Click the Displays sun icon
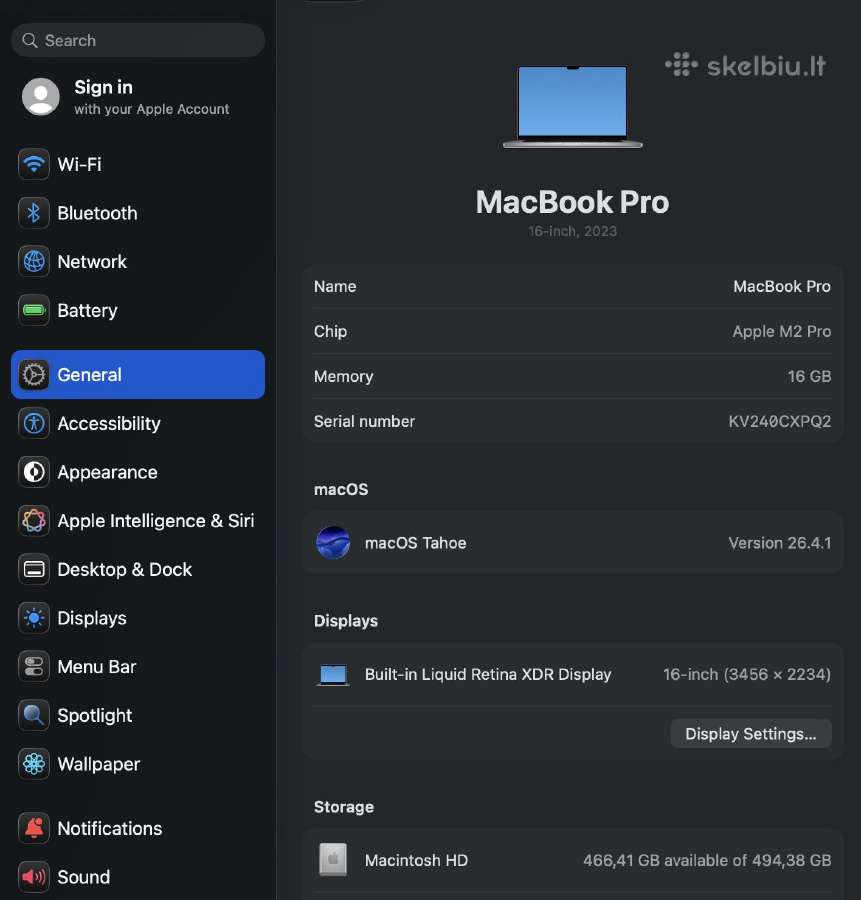 point(34,618)
